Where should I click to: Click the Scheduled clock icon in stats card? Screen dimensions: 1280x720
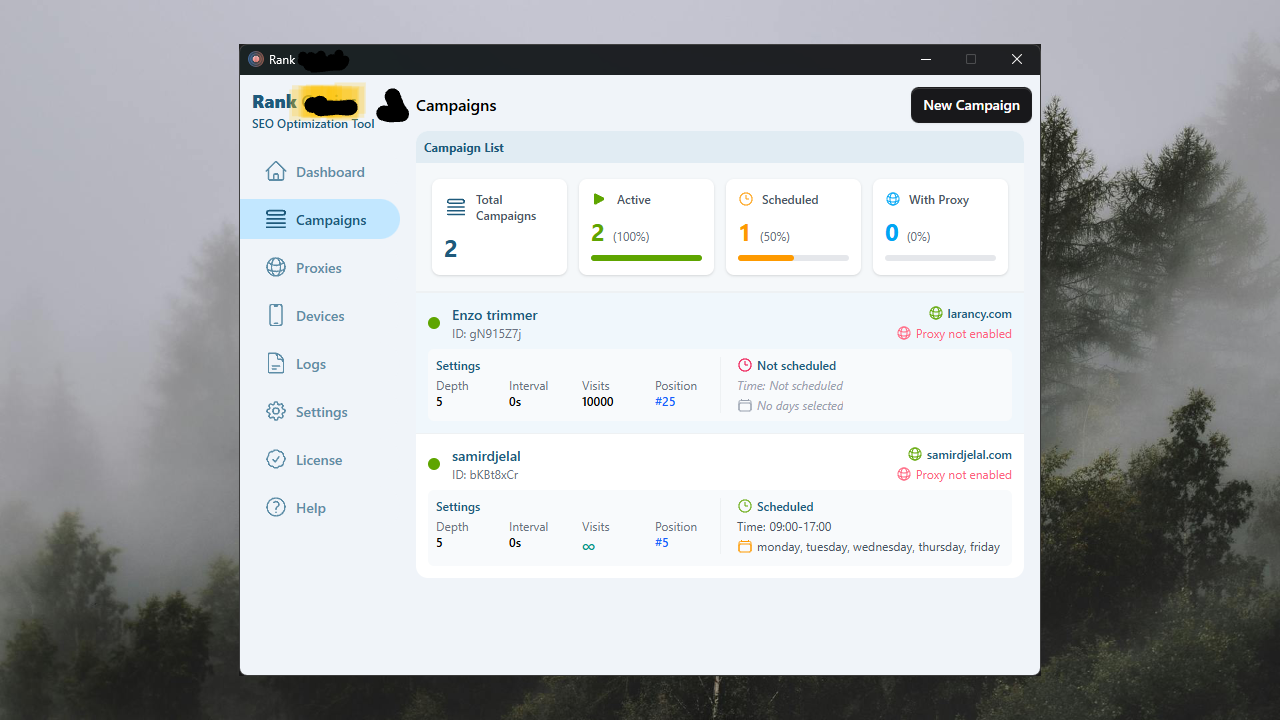745,200
